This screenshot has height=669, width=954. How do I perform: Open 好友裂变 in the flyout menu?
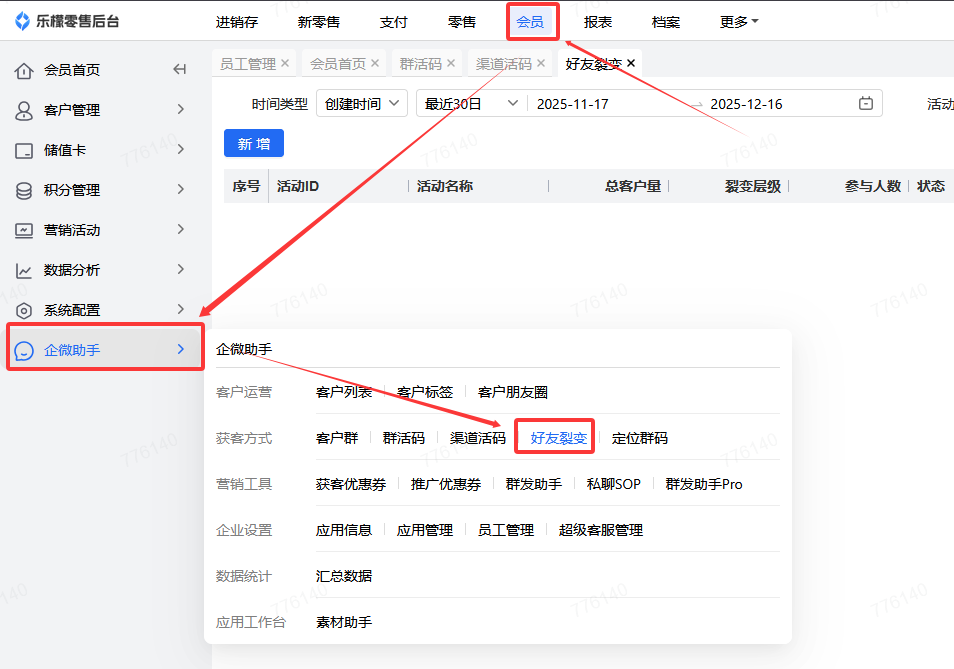tap(559, 438)
